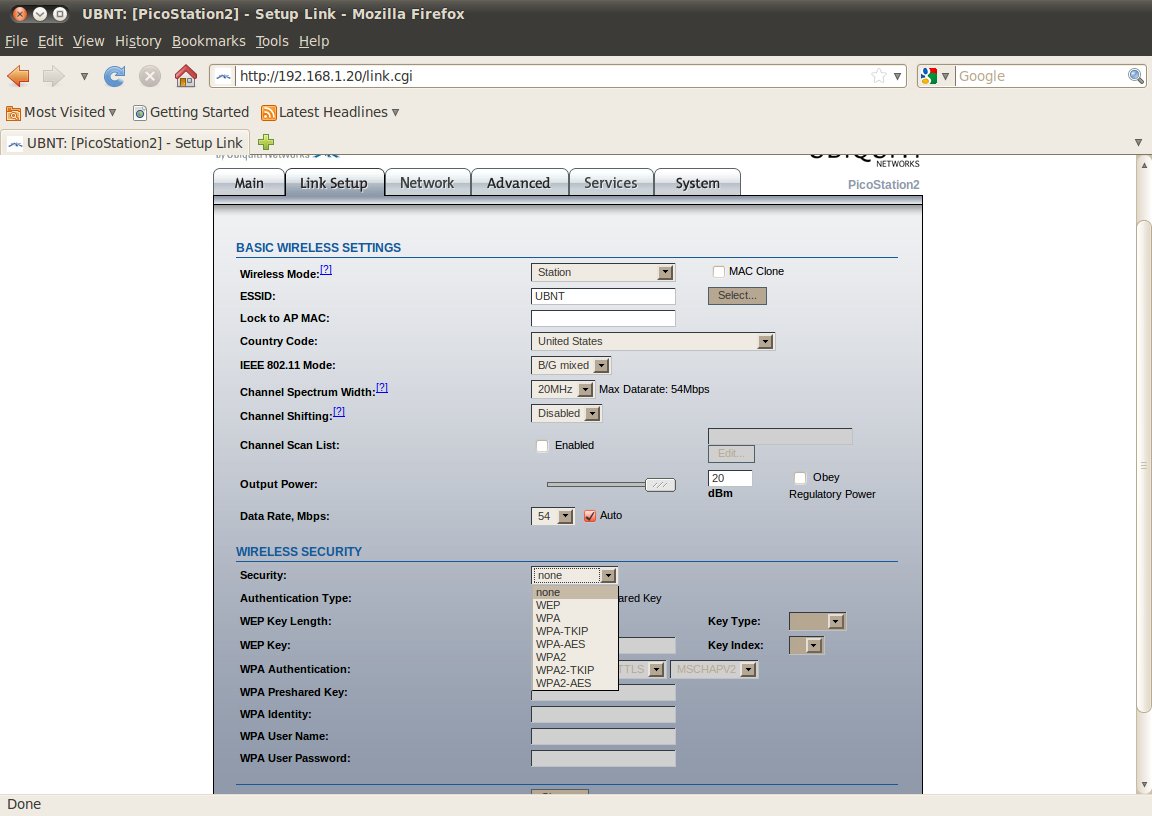Bookmark this page with the star icon
This screenshot has width=1152, height=816.
[x=879, y=76]
